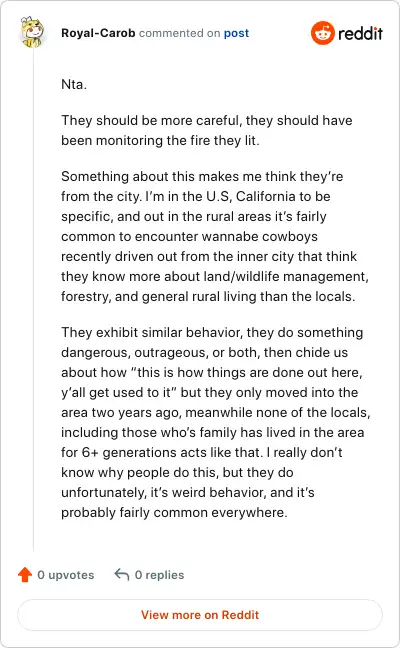The width and height of the screenshot is (400, 648).
Task: Open the Royal-Carob username profile link
Action: coord(98,33)
